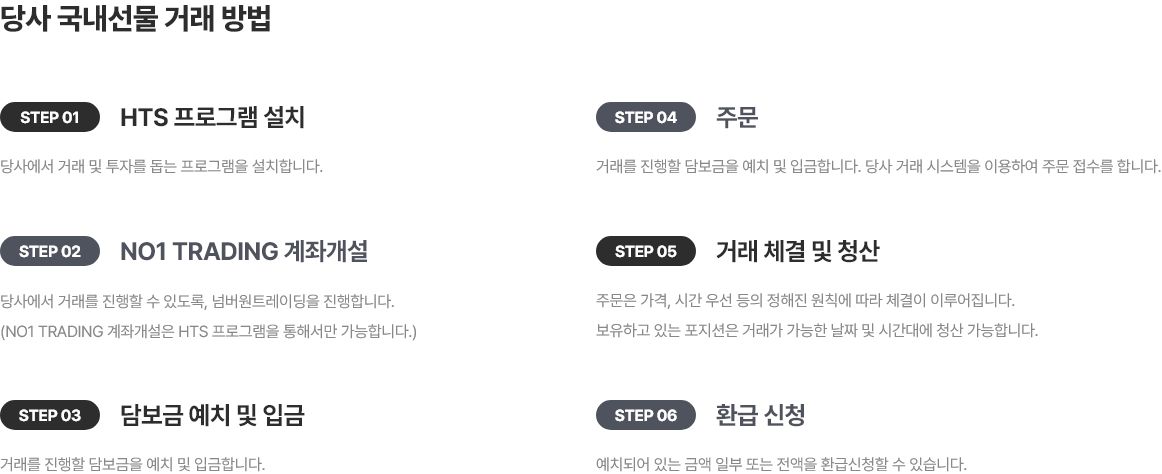Click the '넘버원트레이딩을 진행합니다' description line
Viewport: 1162px width, 474px height.
click(x=197, y=301)
